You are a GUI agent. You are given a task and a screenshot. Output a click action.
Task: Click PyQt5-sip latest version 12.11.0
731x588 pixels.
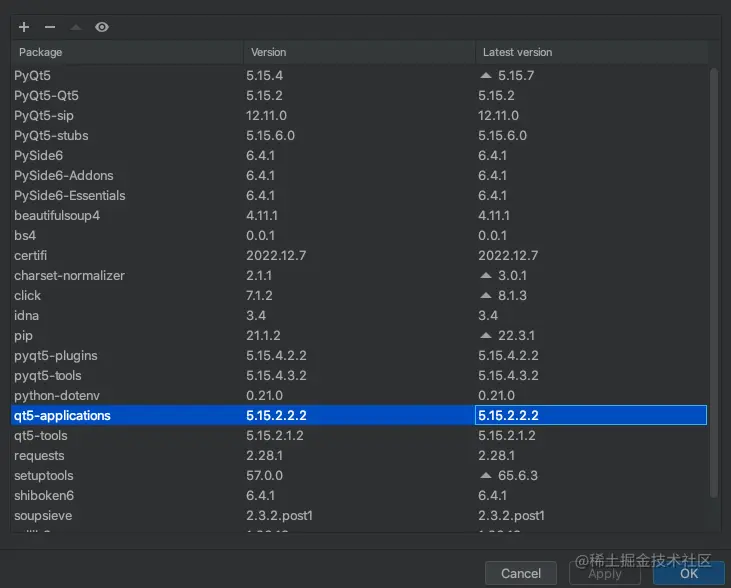click(x=498, y=116)
